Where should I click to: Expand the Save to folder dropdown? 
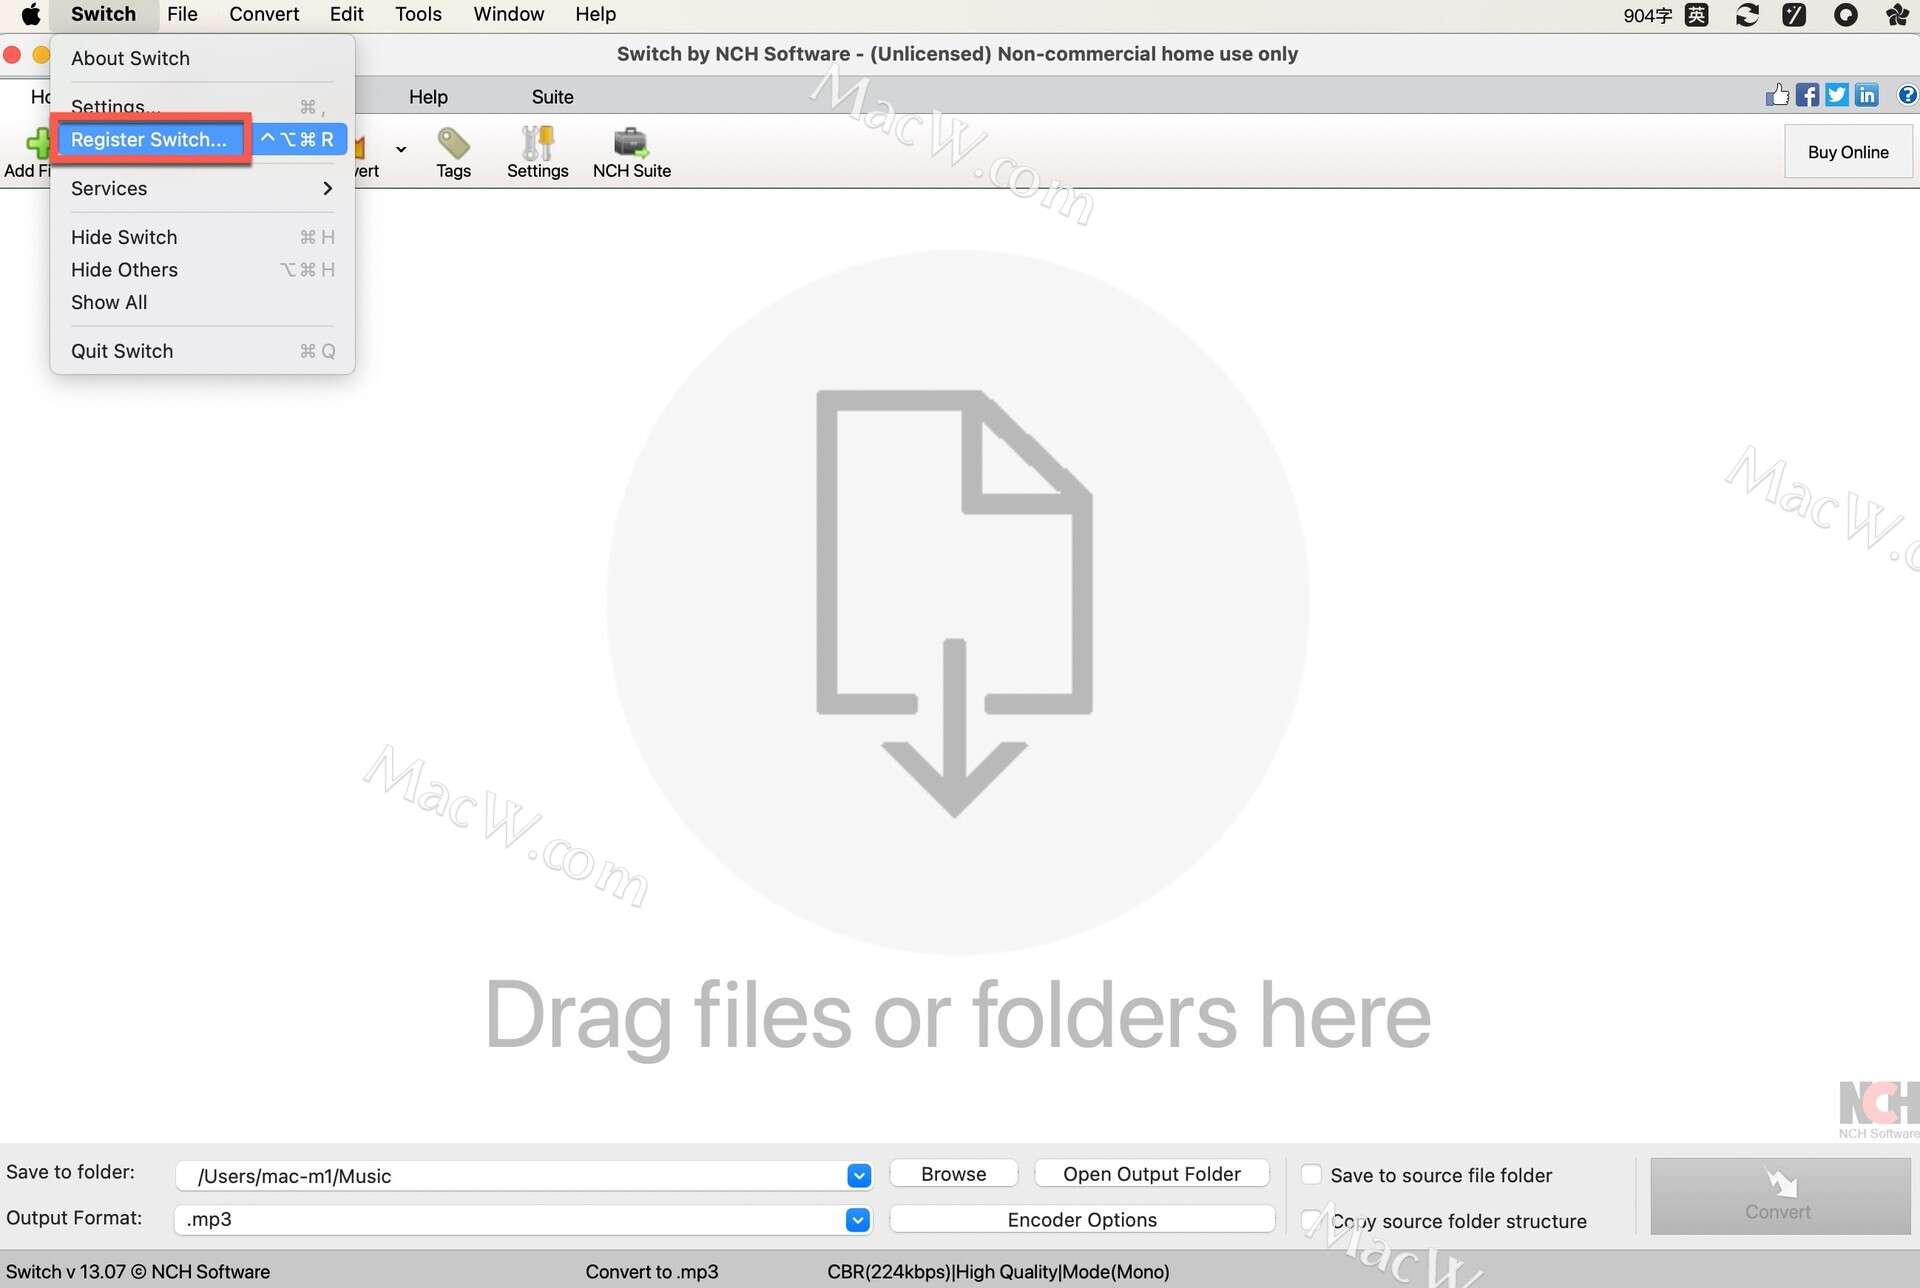858,1176
